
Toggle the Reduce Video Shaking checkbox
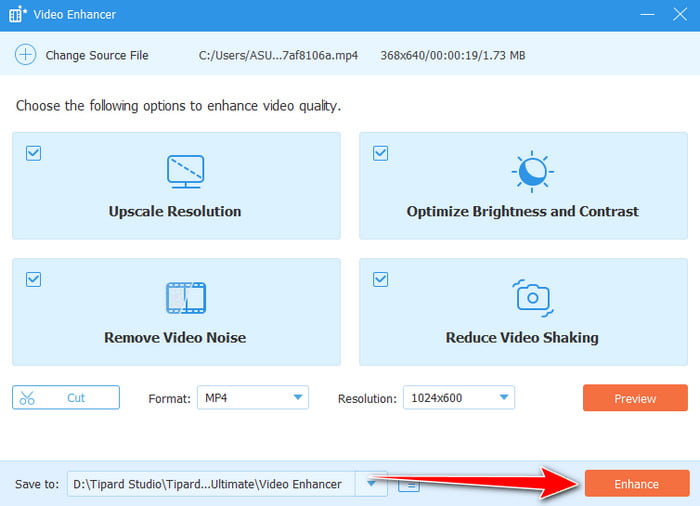(x=380, y=279)
